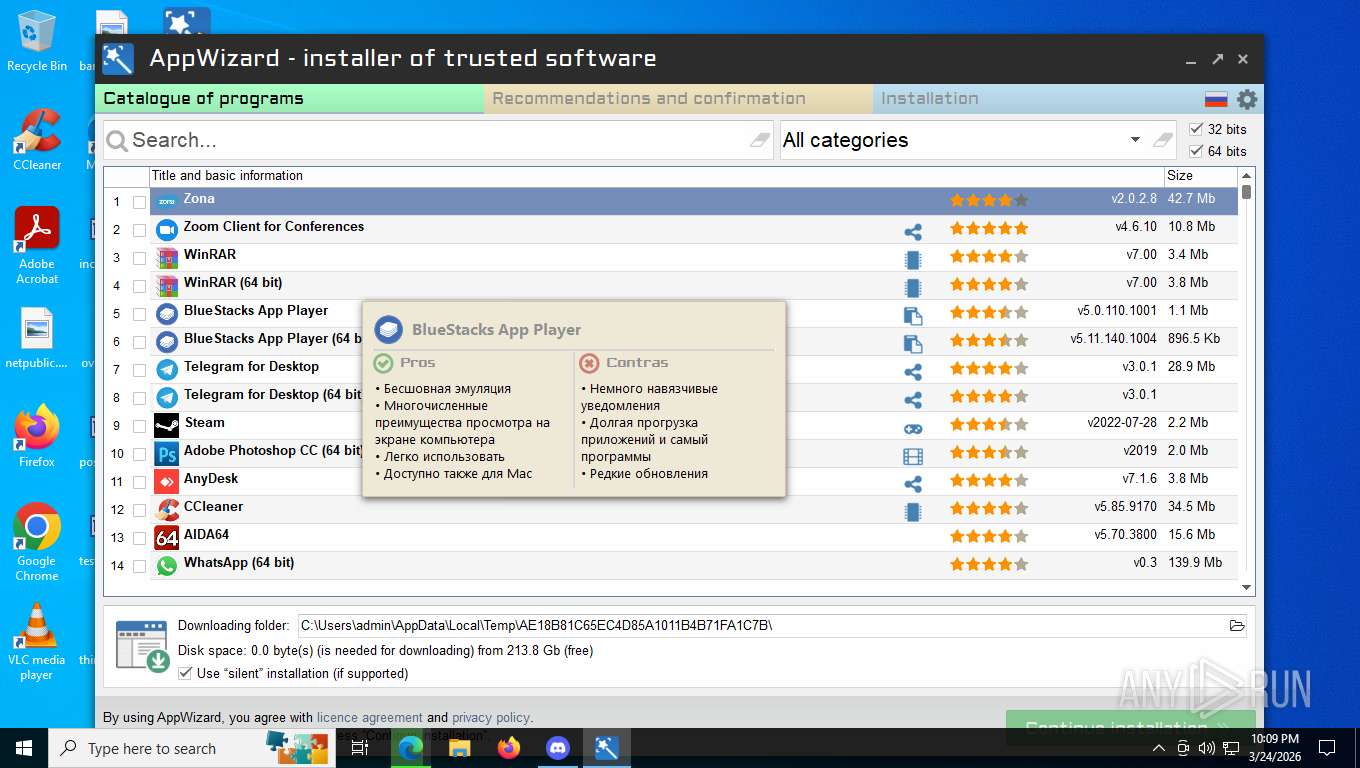The width and height of the screenshot is (1360, 768).
Task: Open Microsoft Edge from the taskbar
Action: 411,747
